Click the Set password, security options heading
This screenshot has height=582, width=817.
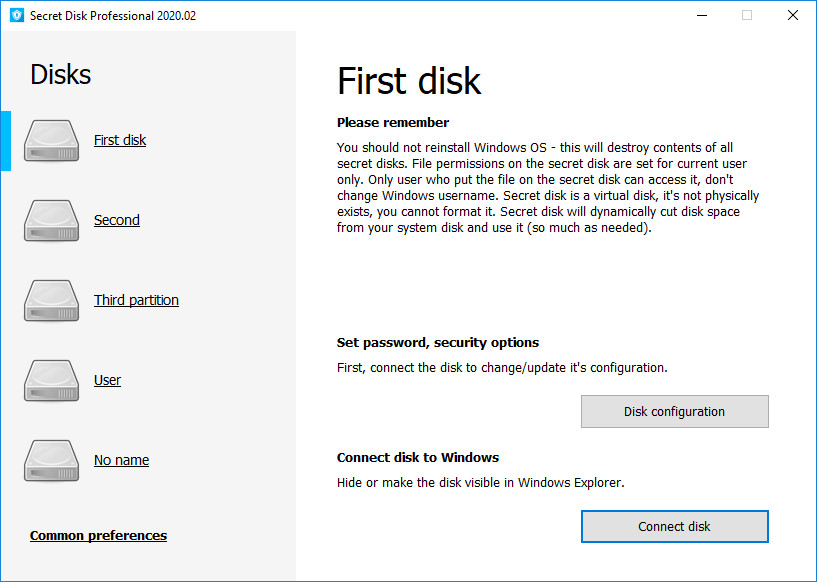pos(438,342)
